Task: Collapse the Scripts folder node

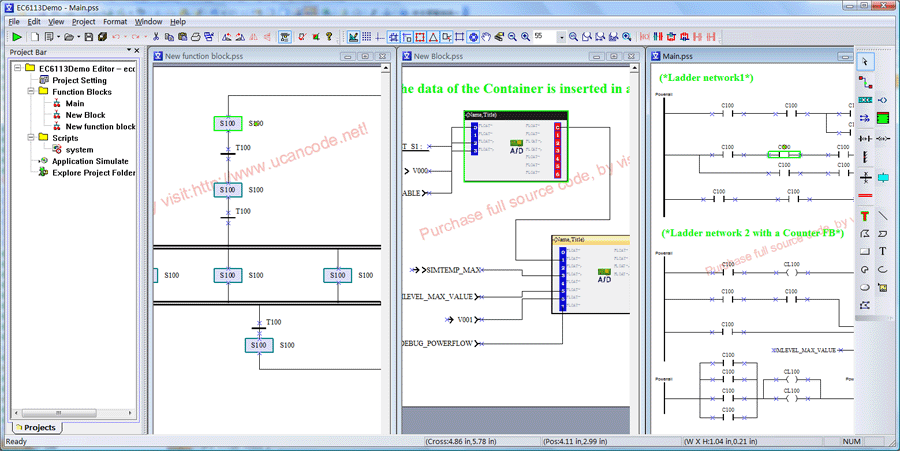Action: 30,138
